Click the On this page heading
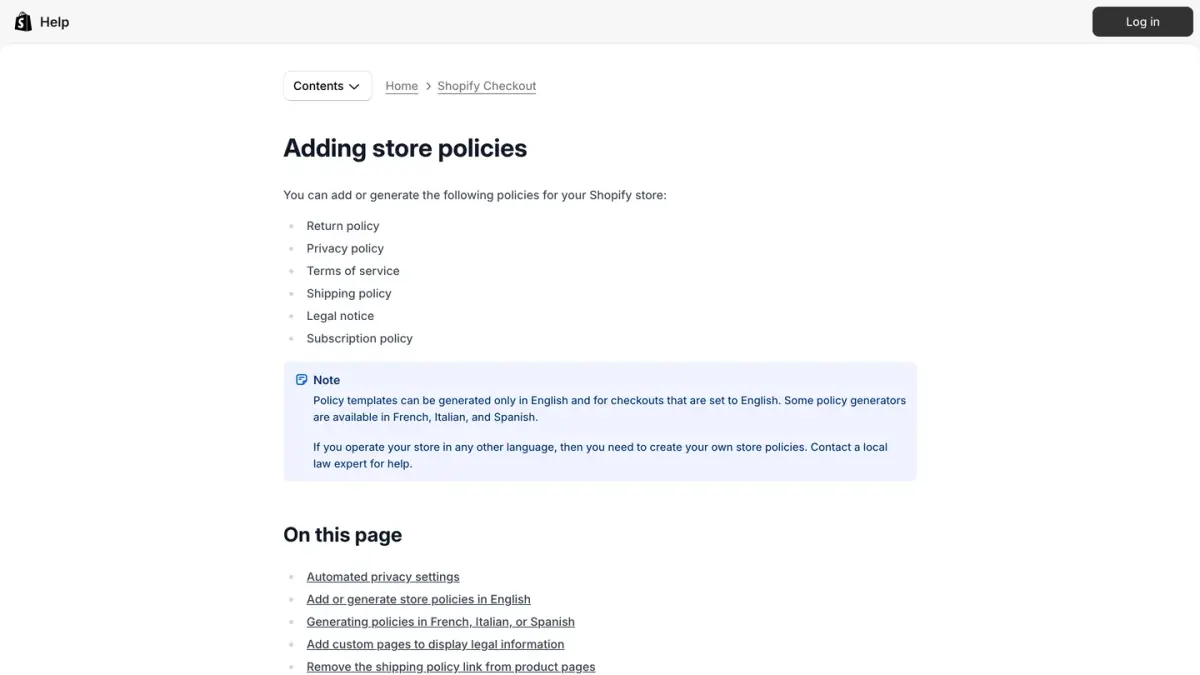Image resolution: width=1200 pixels, height=675 pixels. (343, 535)
